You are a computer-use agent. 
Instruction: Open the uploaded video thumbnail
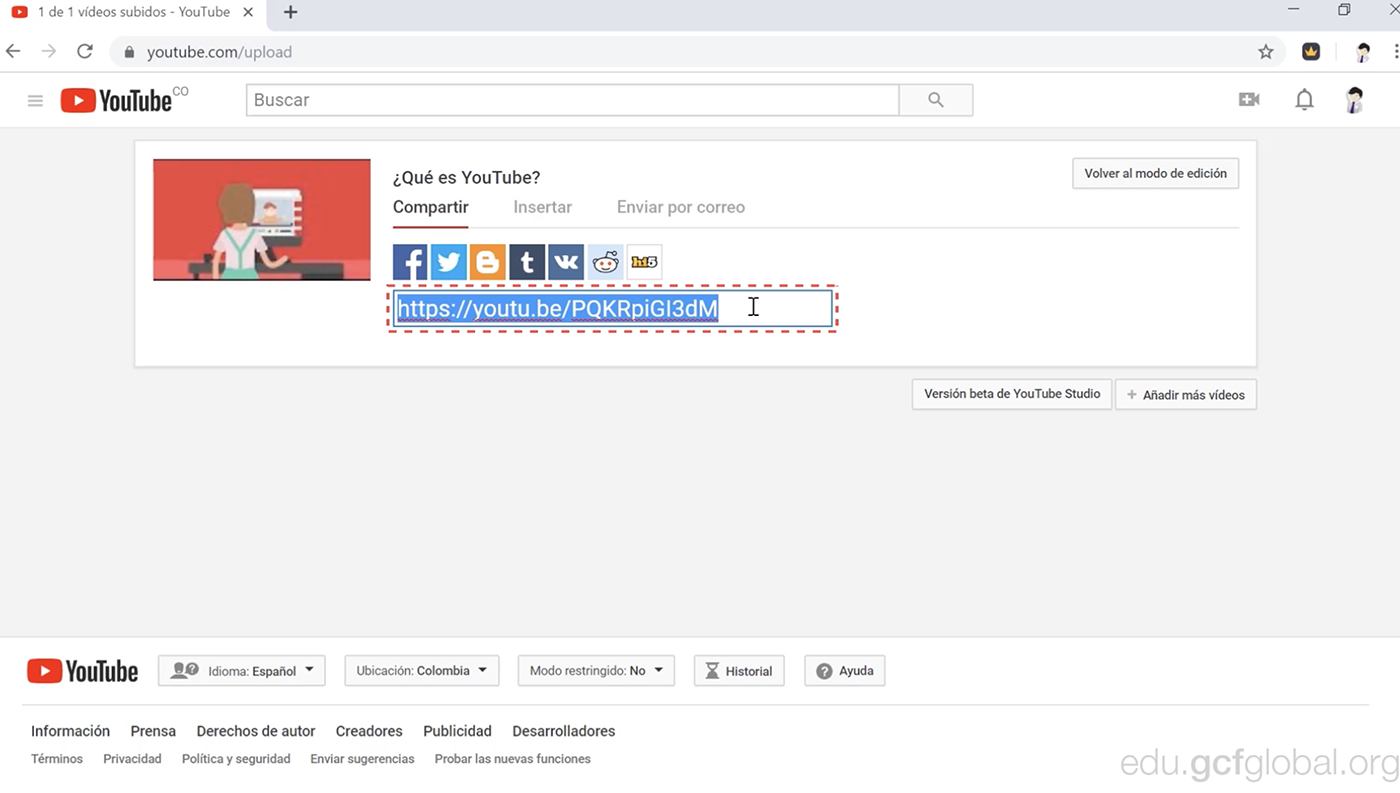262,220
